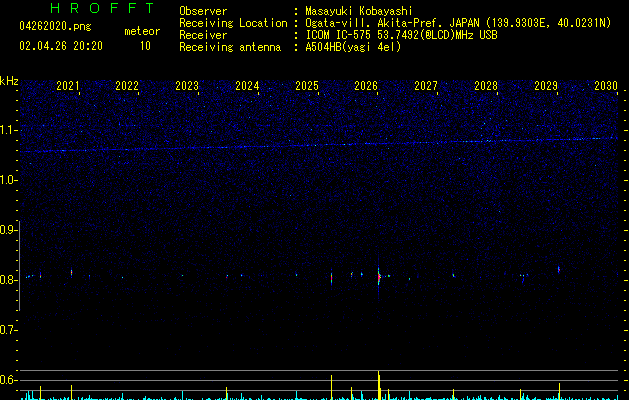Click the 0.9 kHz axis label
This screenshot has height=400, width=629.
(9, 230)
